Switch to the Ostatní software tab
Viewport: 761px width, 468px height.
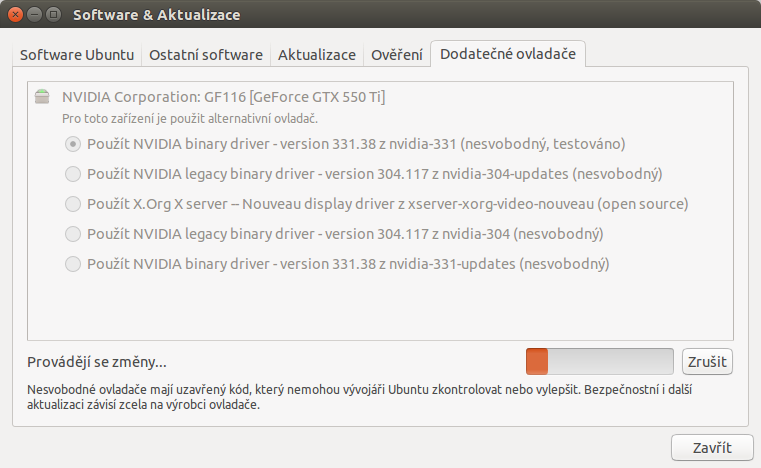[x=206, y=55]
